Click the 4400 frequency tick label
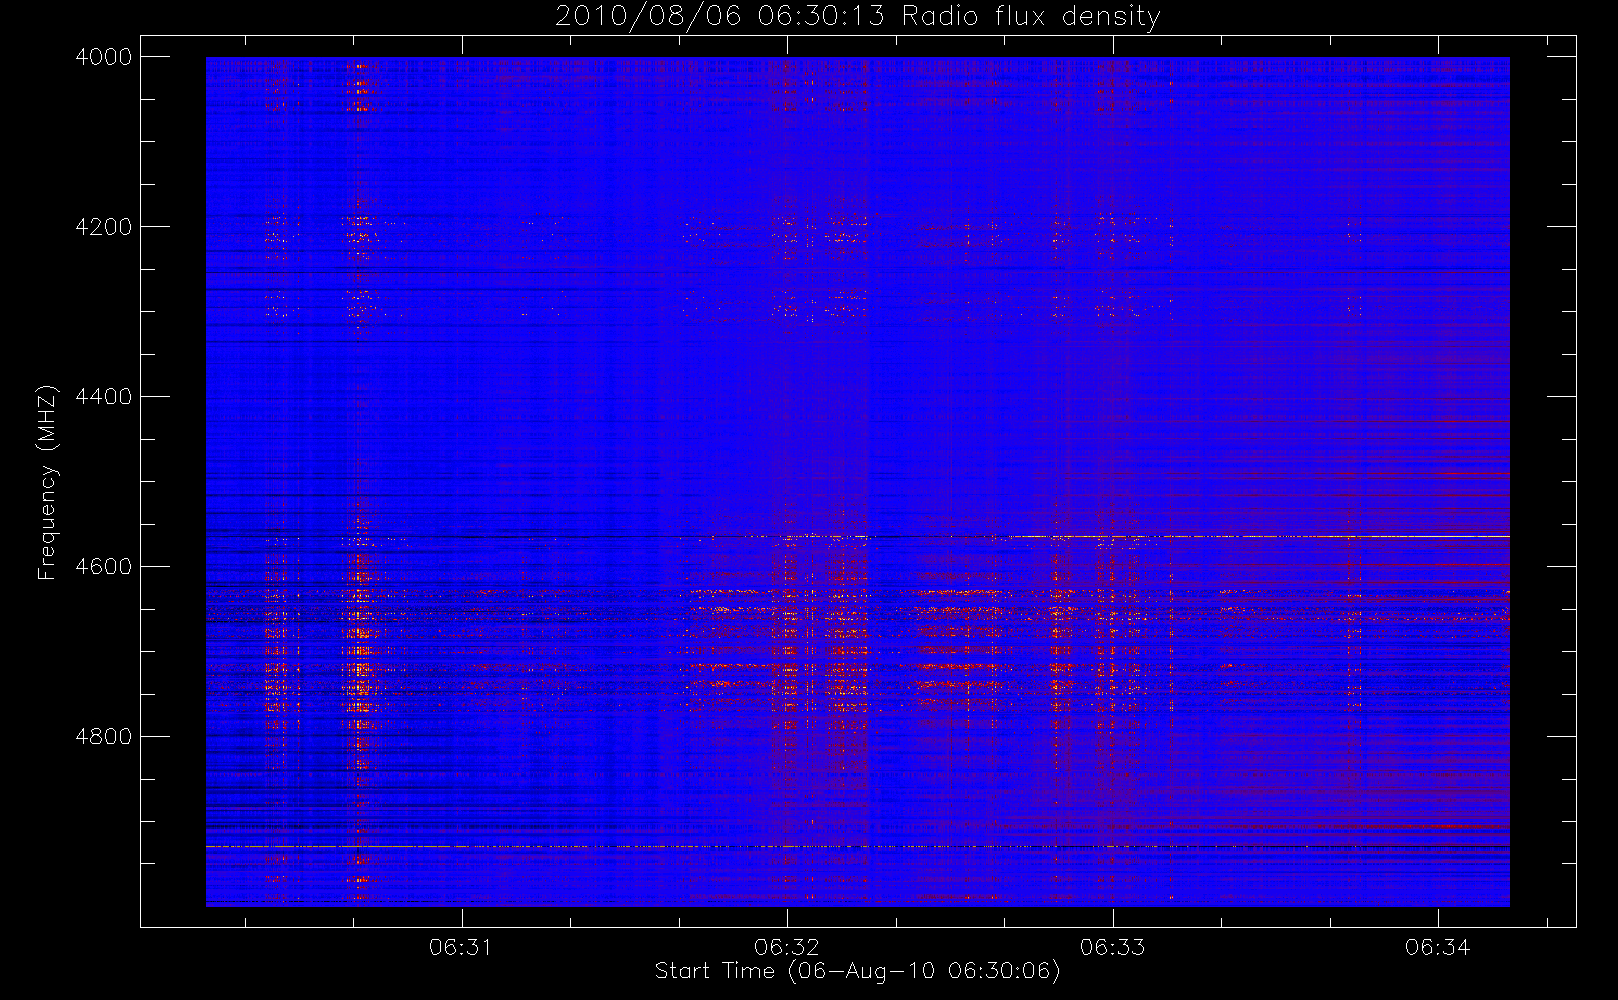Viewport: 1618px width, 1000px height. (104, 397)
